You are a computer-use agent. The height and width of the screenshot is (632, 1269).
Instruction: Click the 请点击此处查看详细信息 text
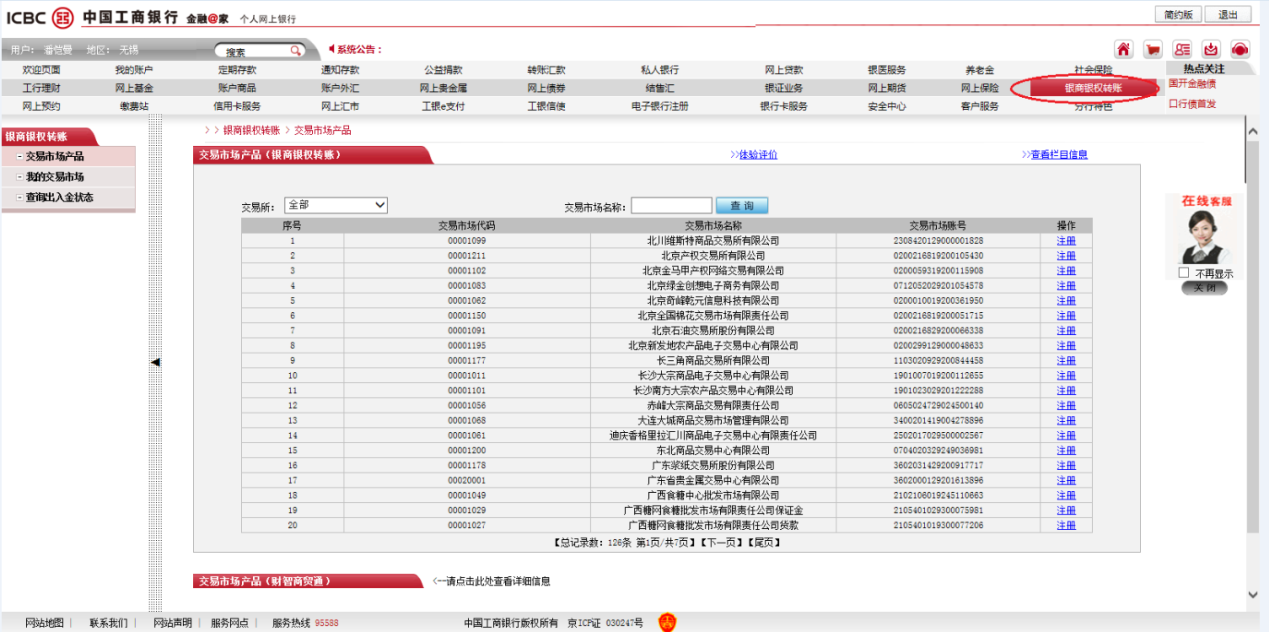coord(496,581)
